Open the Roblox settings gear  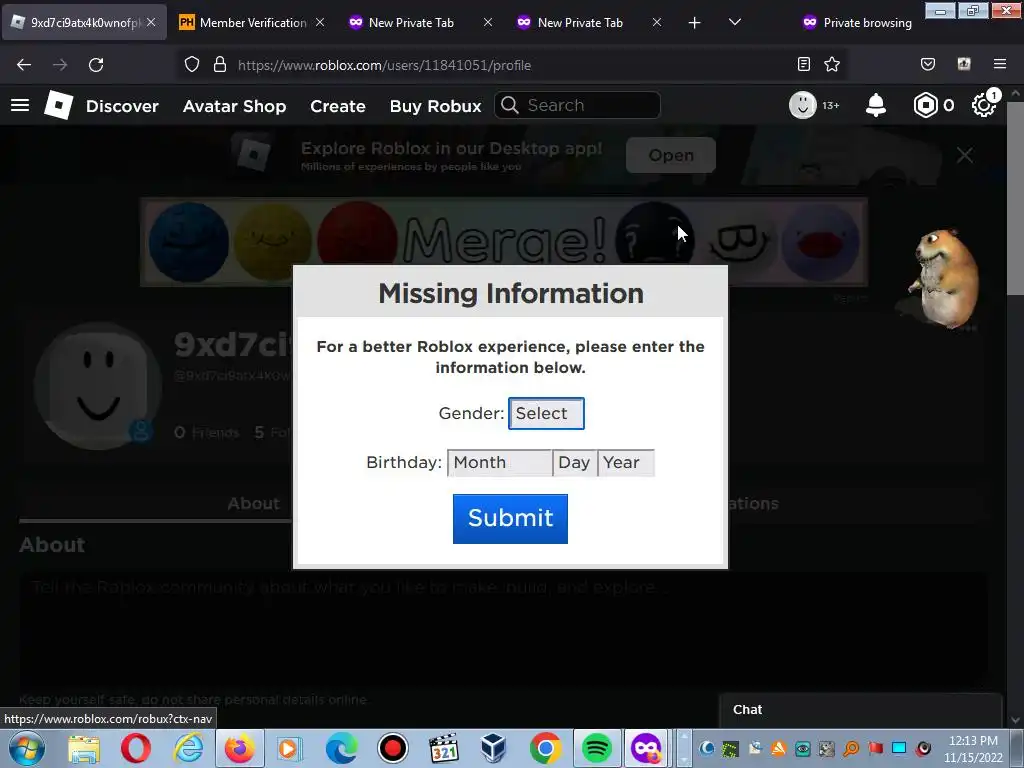pyautogui.click(x=984, y=105)
